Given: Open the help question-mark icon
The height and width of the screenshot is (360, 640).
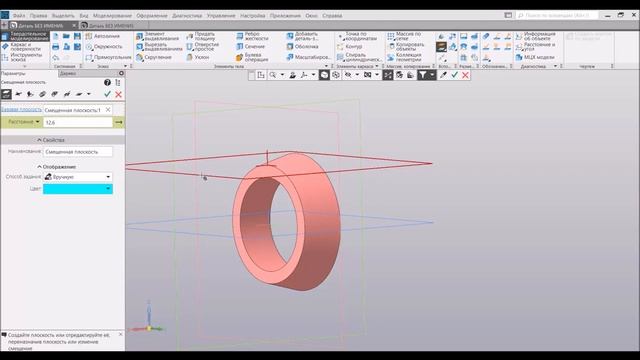Looking at the screenshot, I should click(x=107, y=82).
